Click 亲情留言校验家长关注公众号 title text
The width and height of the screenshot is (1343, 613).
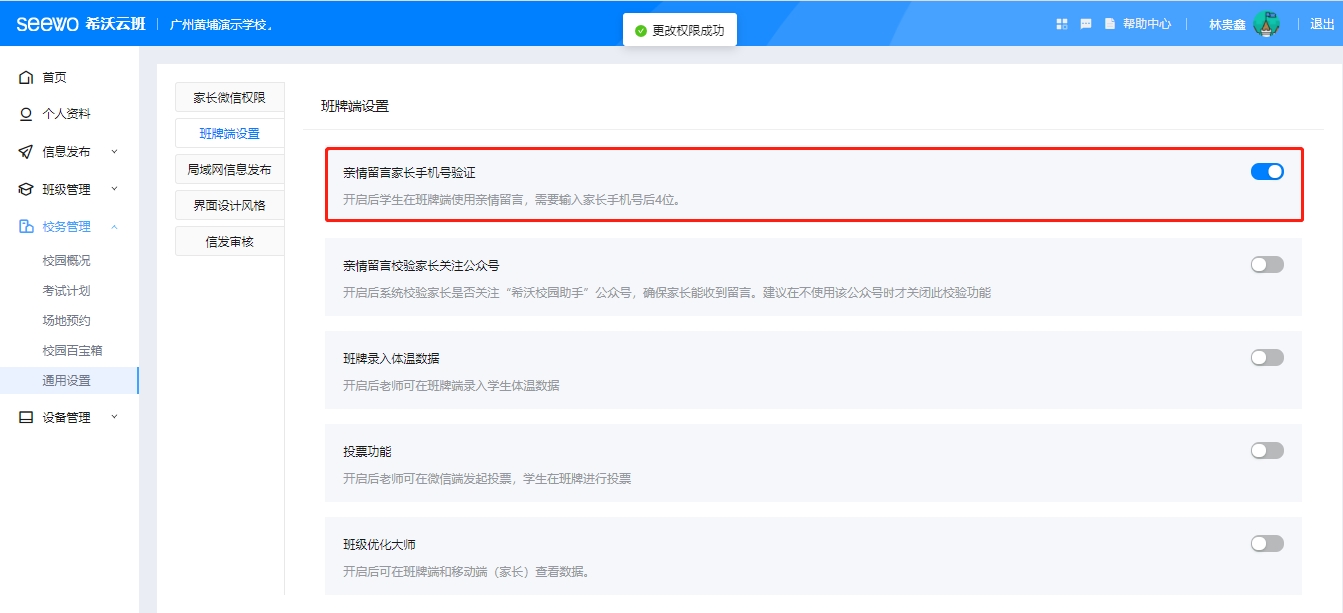point(421,266)
